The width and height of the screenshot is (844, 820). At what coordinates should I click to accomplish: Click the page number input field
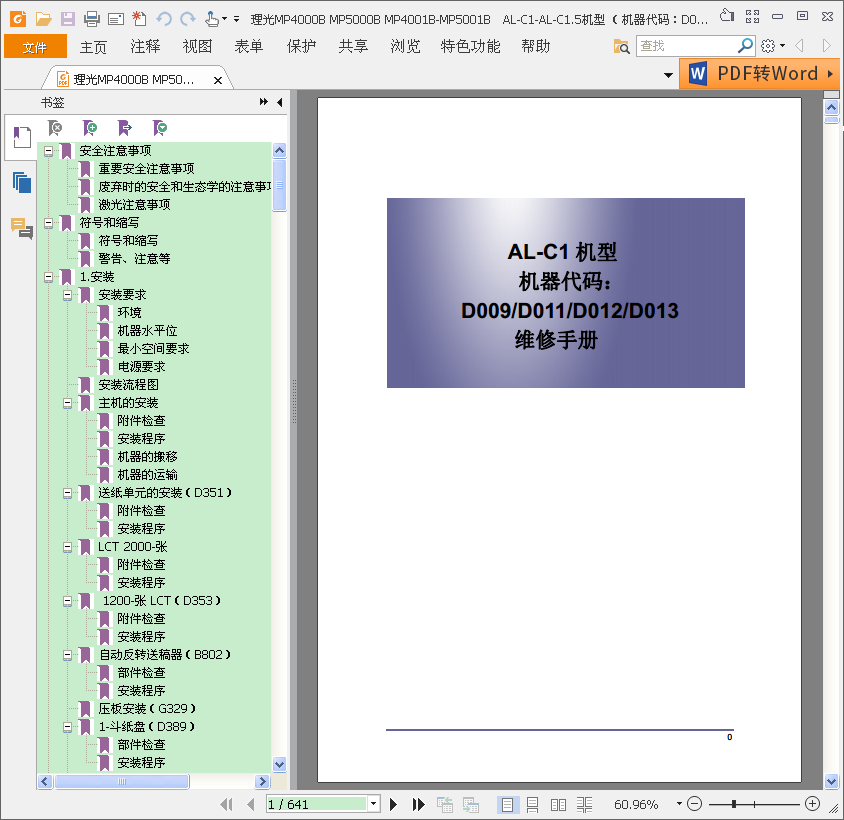pyautogui.click(x=317, y=804)
